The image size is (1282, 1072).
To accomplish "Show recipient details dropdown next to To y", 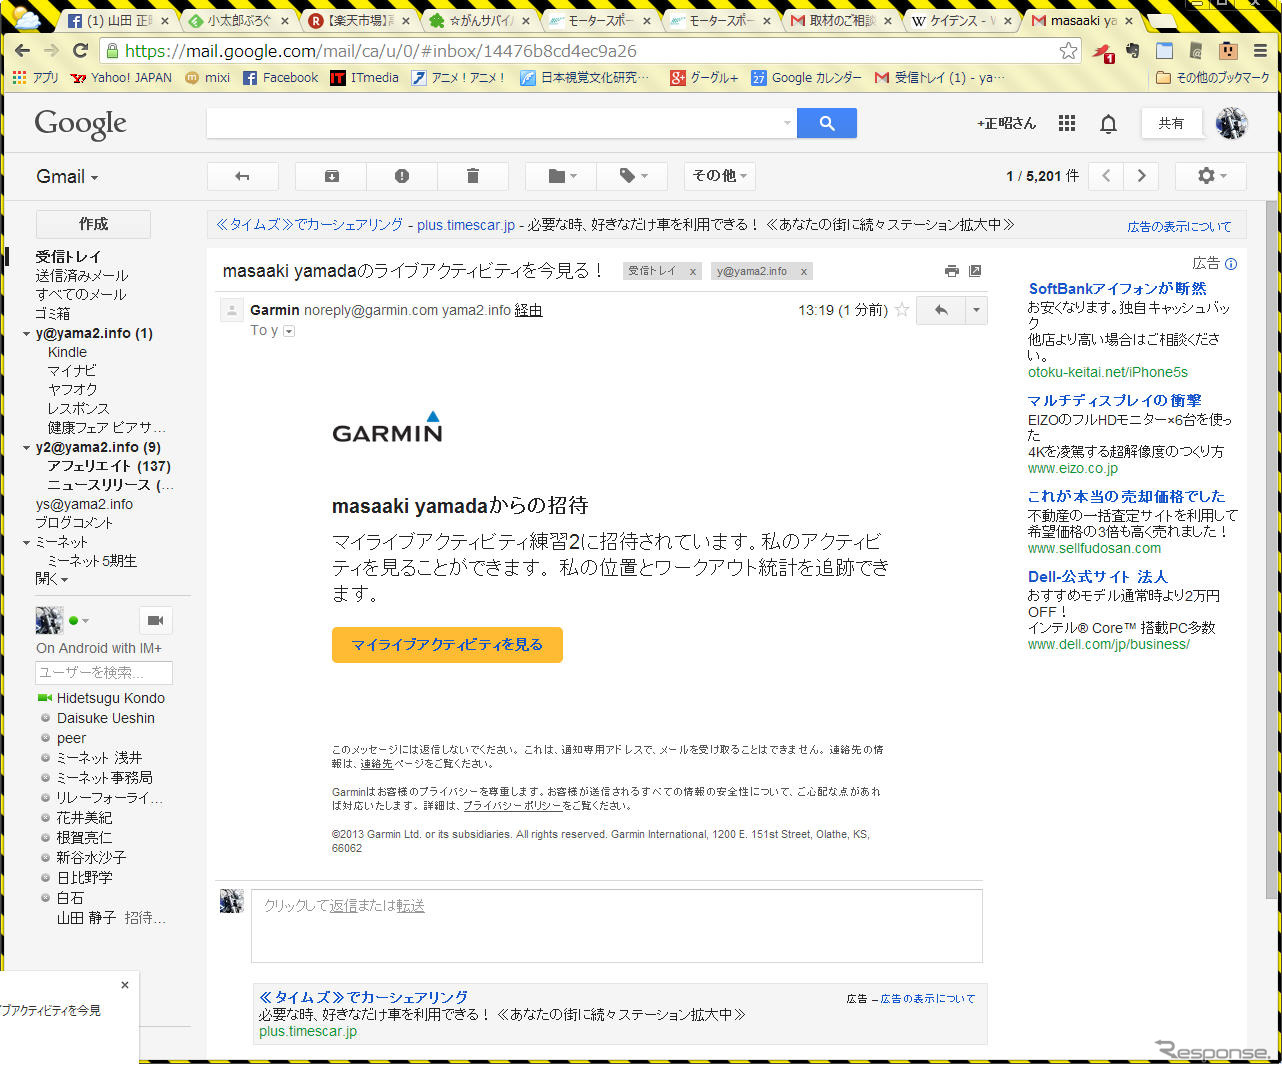I will click(x=289, y=331).
